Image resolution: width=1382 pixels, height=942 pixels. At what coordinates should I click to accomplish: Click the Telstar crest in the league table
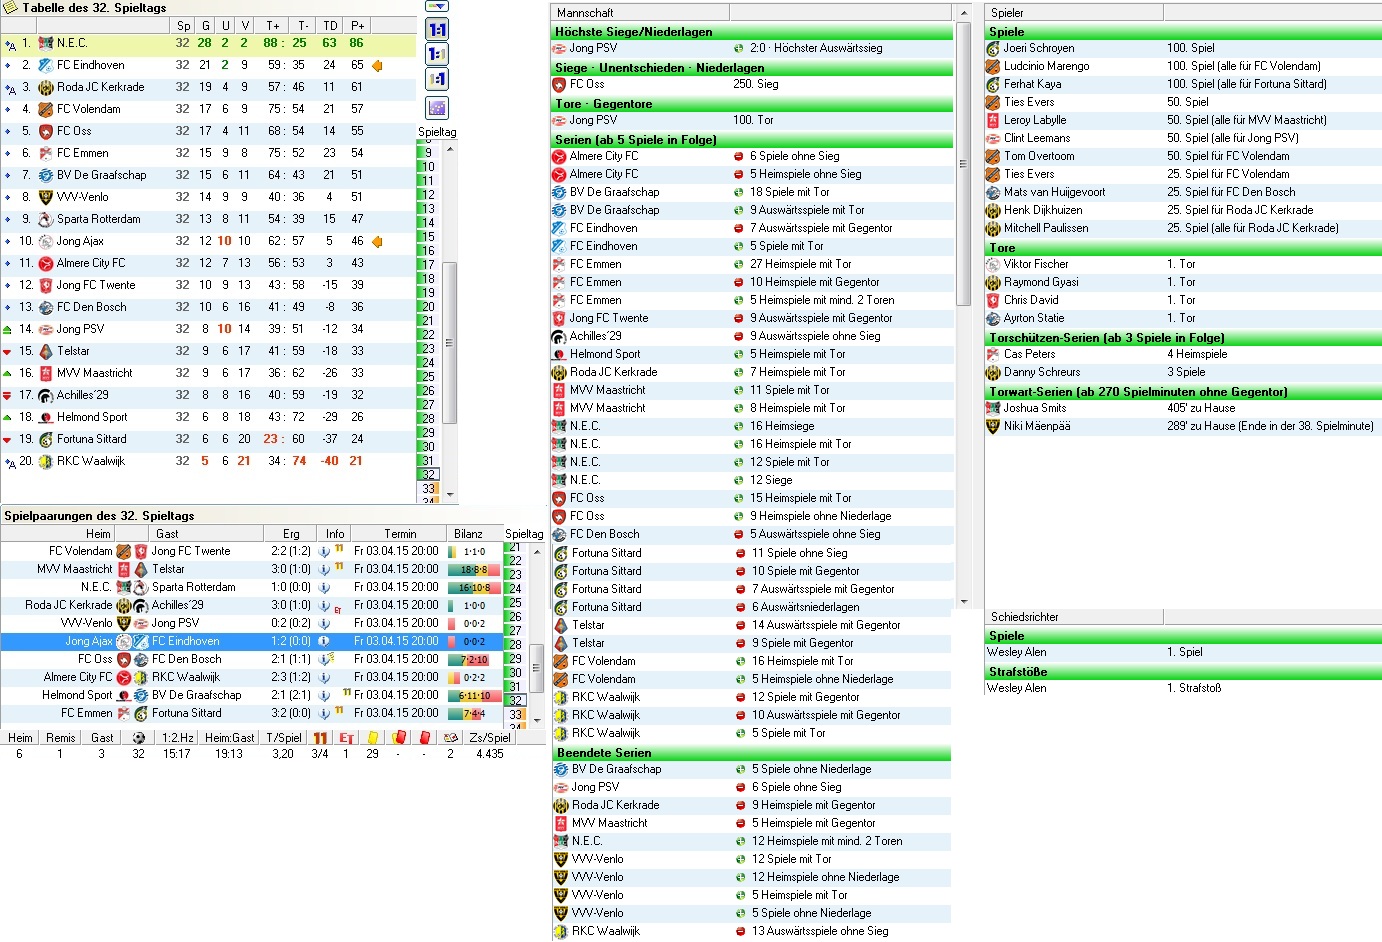coord(45,351)
